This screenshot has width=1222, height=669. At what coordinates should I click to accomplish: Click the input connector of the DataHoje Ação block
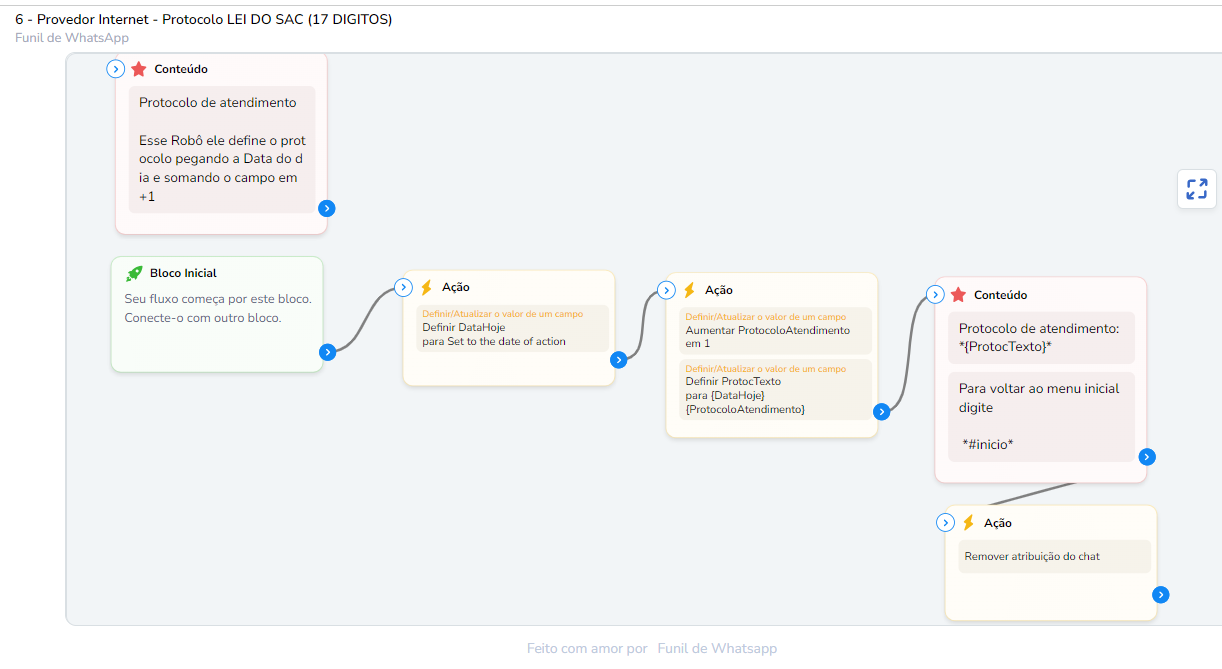(x=403, y=288)
